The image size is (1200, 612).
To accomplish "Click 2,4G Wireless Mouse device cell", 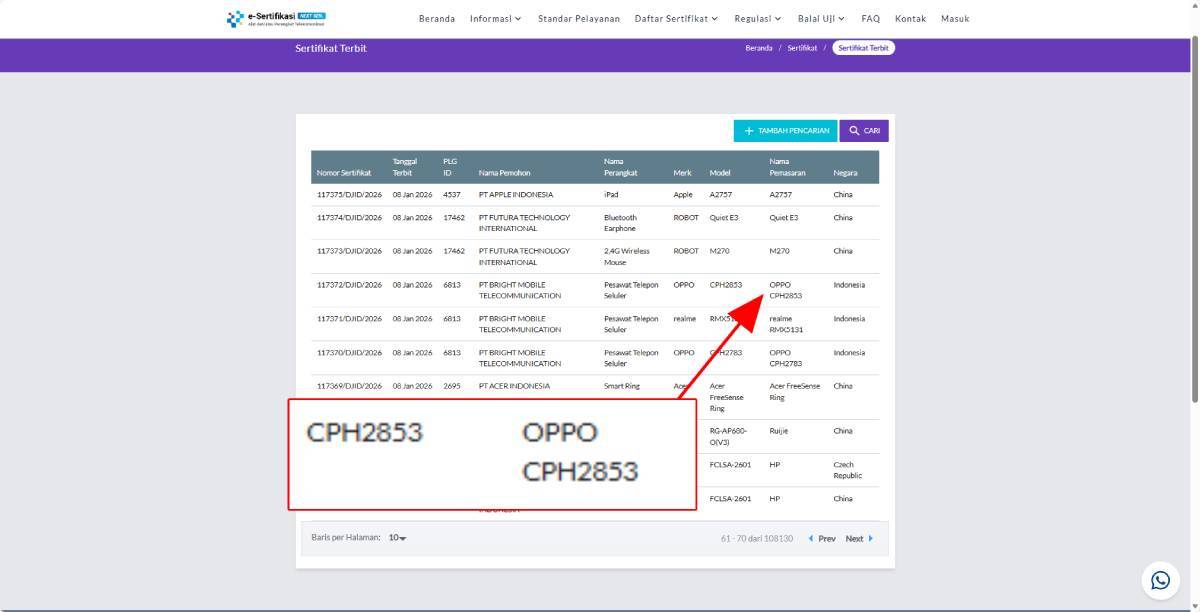I will 626,257.
